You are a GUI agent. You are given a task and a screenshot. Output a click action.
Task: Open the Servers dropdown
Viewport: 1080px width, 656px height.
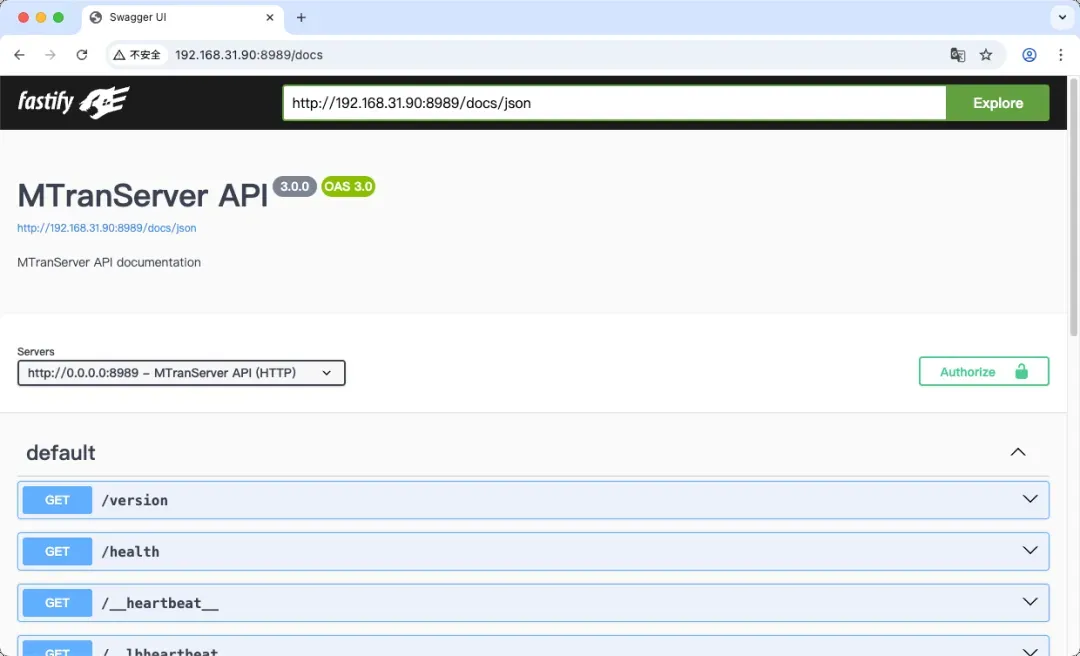(x=181, y=373)
